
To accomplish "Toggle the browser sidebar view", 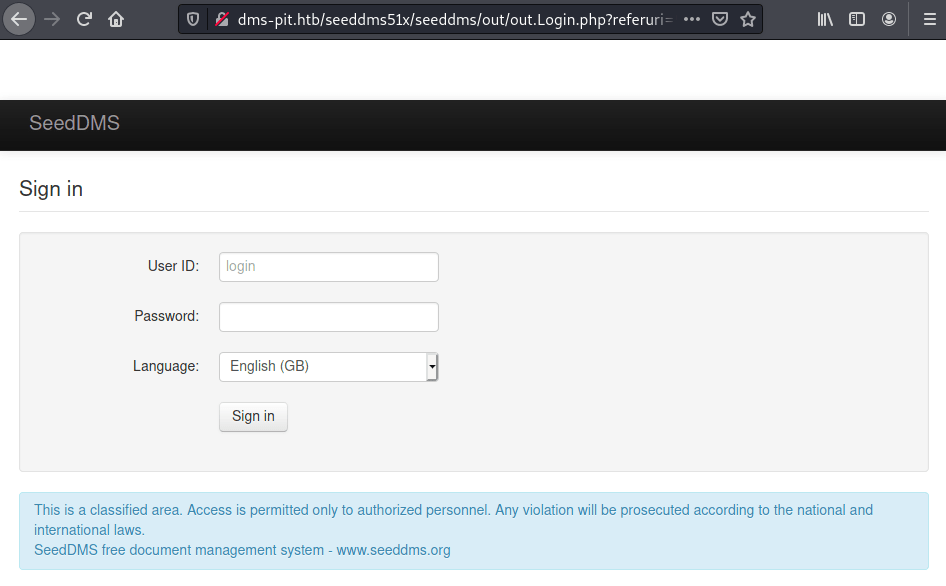I will [857, 19].
